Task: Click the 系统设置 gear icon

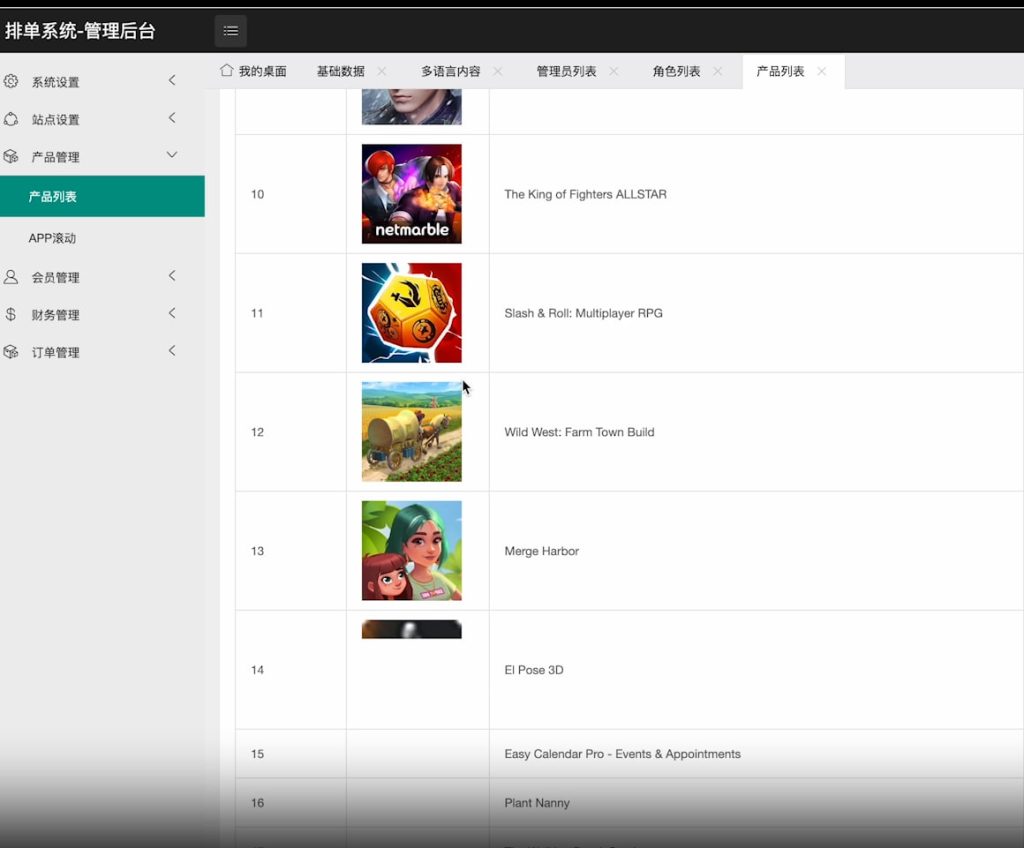Action: click(x=11, y=81)
